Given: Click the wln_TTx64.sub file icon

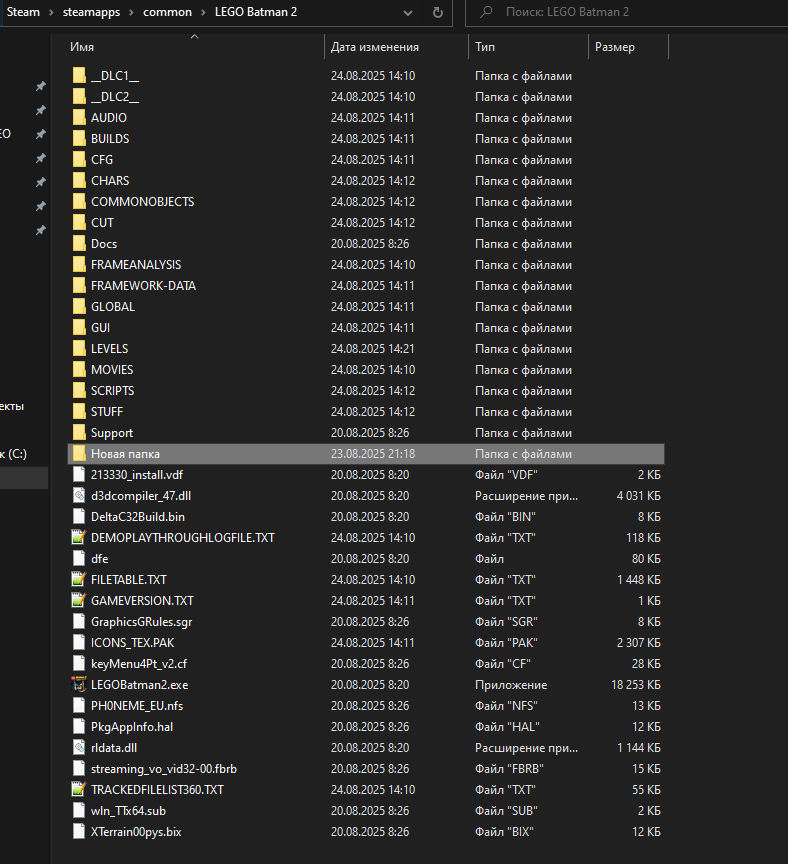Looking at the screenshot, I should [79, 811].
